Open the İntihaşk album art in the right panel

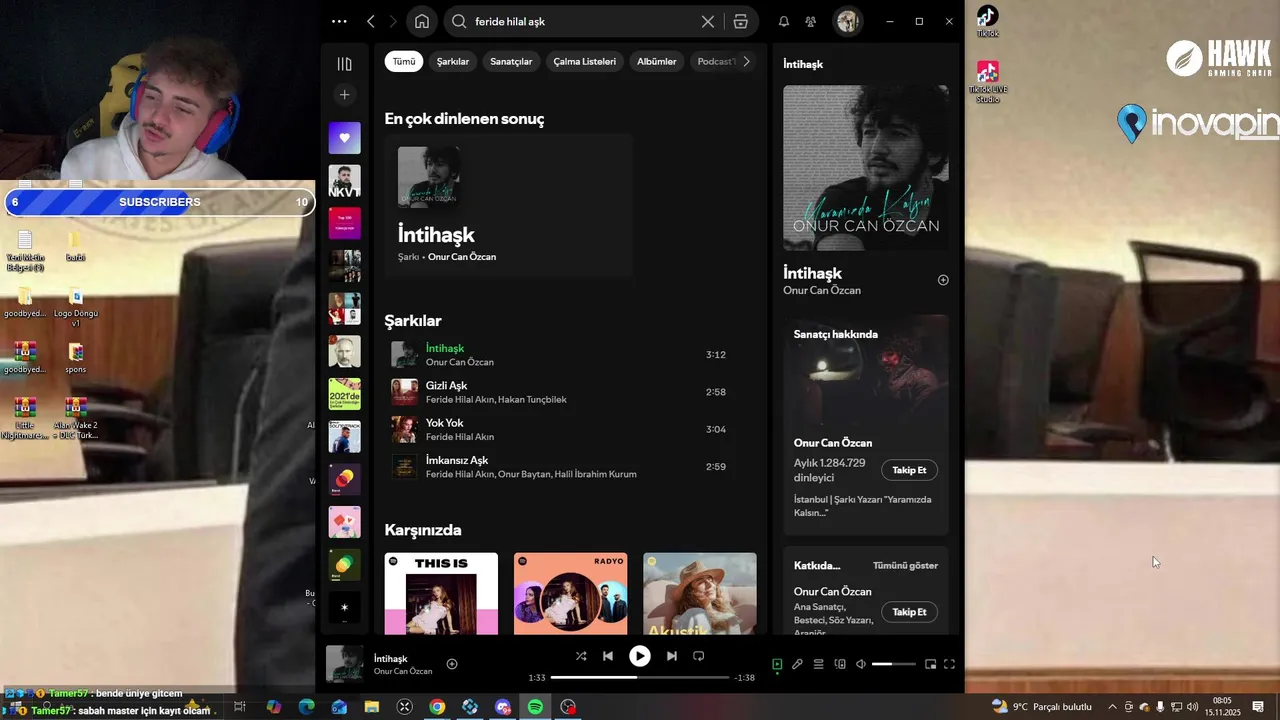point(866,167)
